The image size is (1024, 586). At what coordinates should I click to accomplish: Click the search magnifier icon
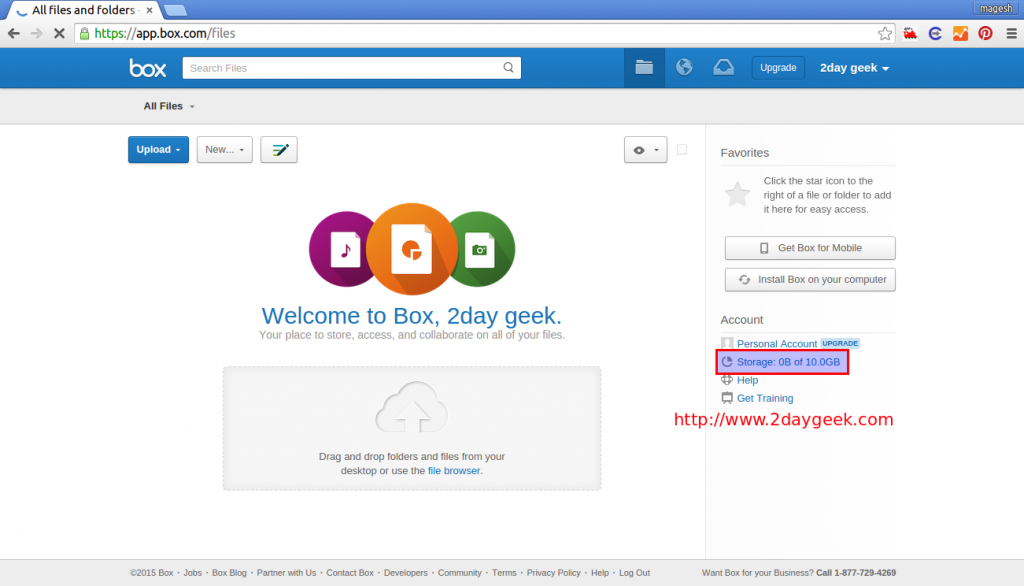[x=508, y=68]
